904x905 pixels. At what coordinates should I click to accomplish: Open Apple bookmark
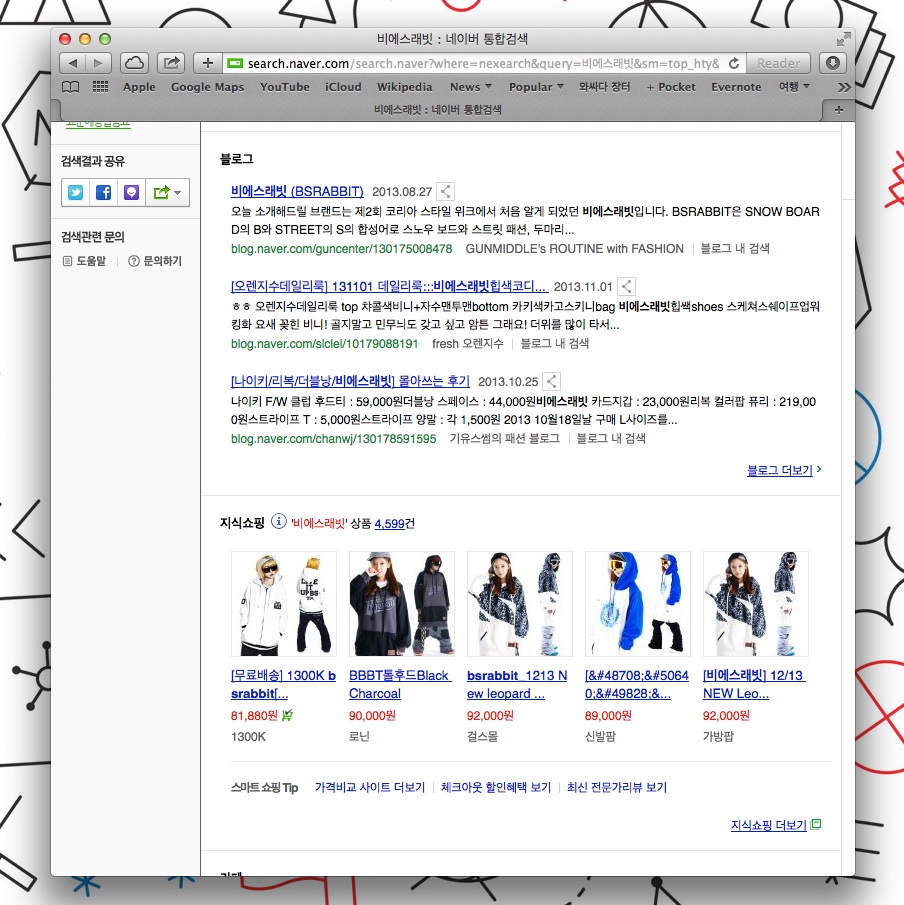pyautogui.click(x=139, y=87)
